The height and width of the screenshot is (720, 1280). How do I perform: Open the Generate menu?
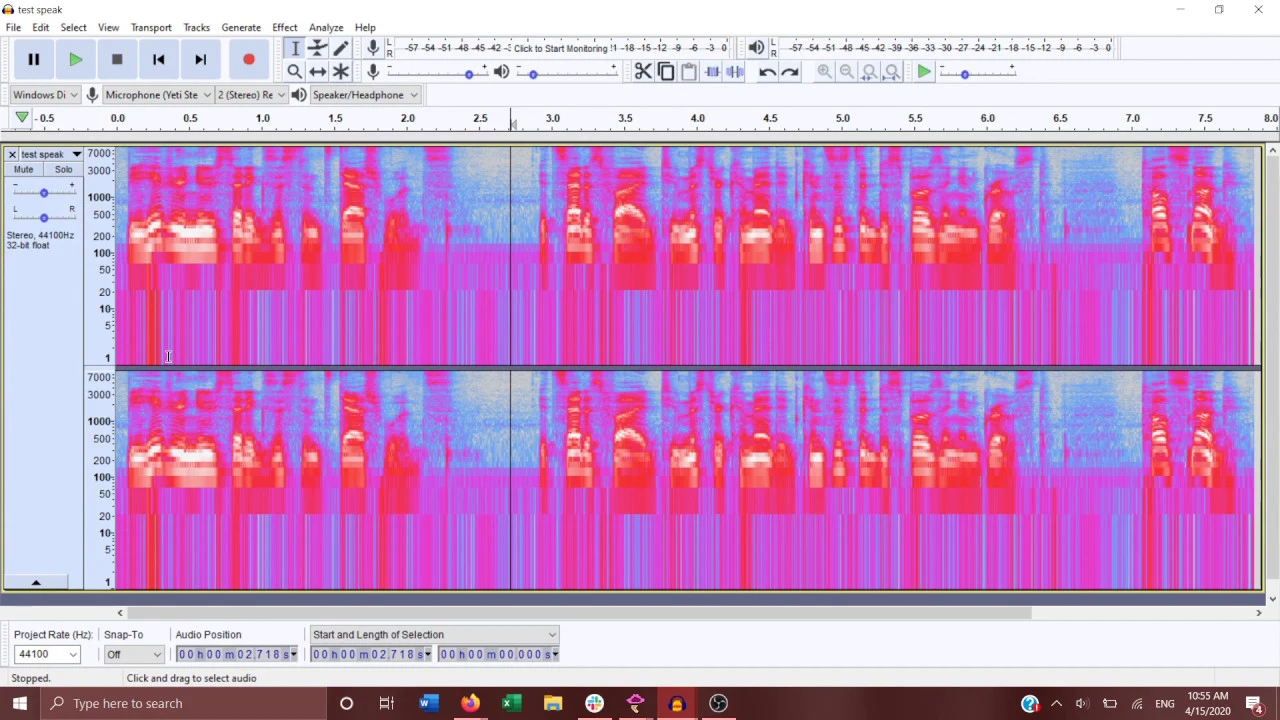pos(241,28)
